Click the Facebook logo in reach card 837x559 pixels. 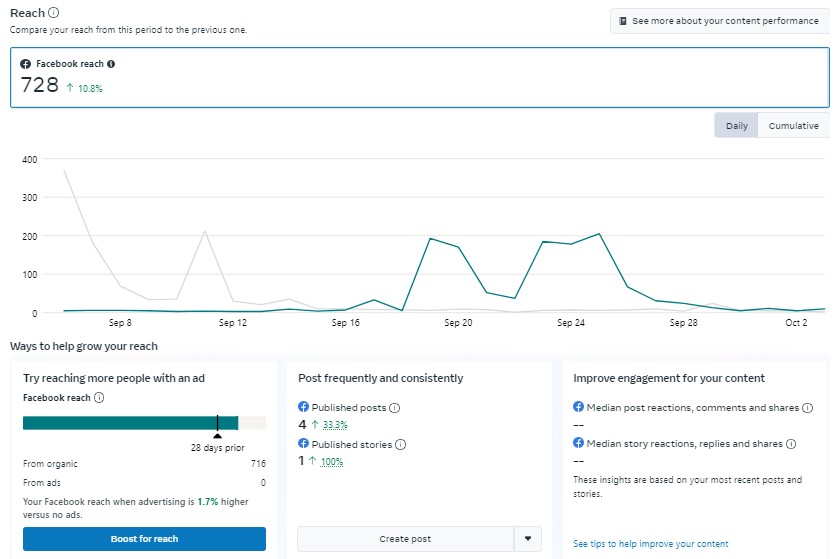point(26,64)
